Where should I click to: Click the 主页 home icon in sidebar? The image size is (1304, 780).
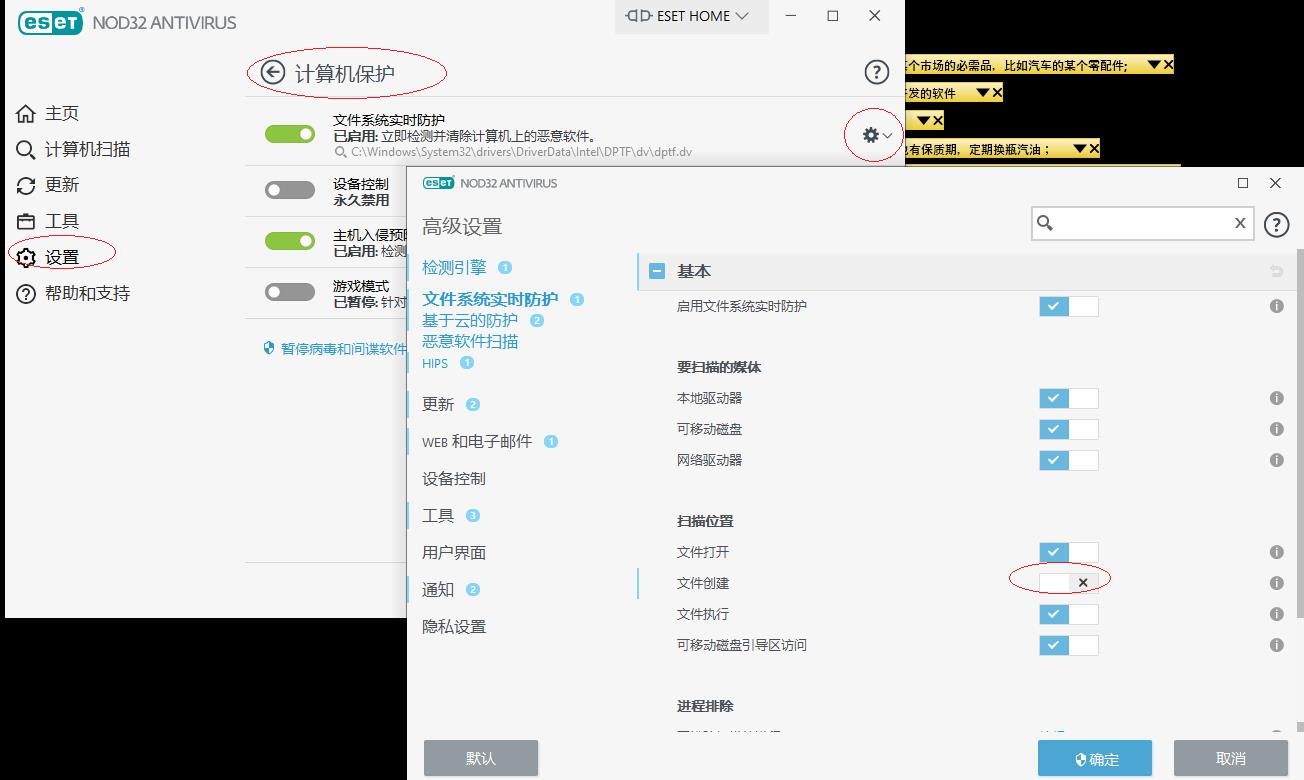(x=26, y=113)
